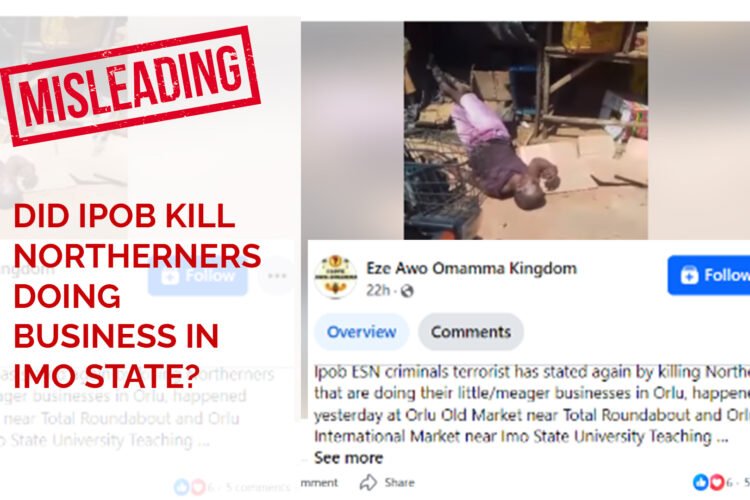
Task: Click the Share arrow icon
Action: point(368,482)
